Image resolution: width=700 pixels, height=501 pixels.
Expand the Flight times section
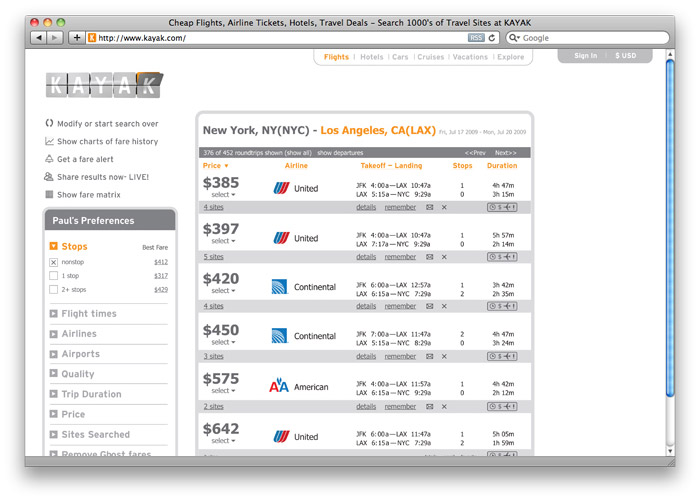click(x=54, y=313)
